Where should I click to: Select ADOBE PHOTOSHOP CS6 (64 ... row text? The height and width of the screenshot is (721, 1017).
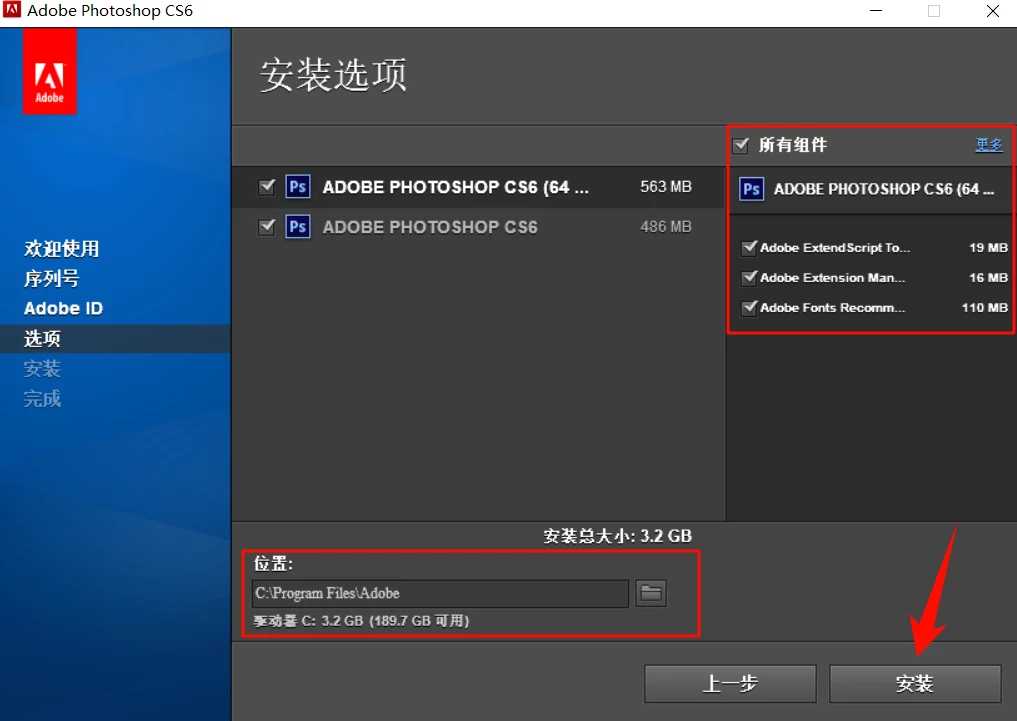[x=456, y=187]
